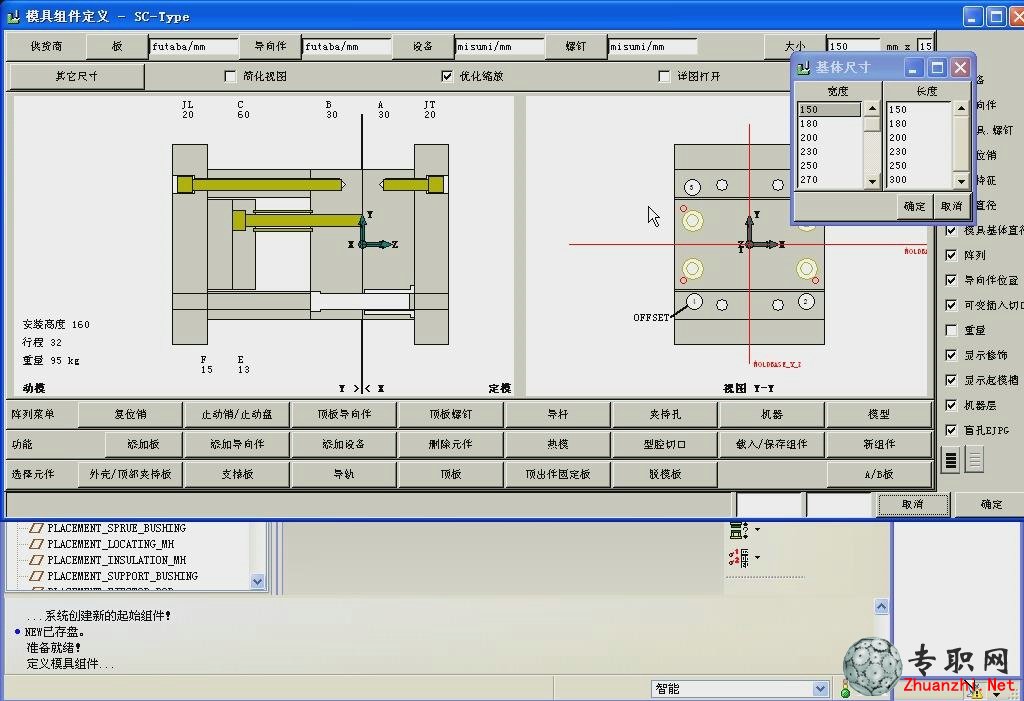The height and width of the screenshot is (701, 1024).
Task: Click model tree scroll down arrow
Action: pos(257,581)
